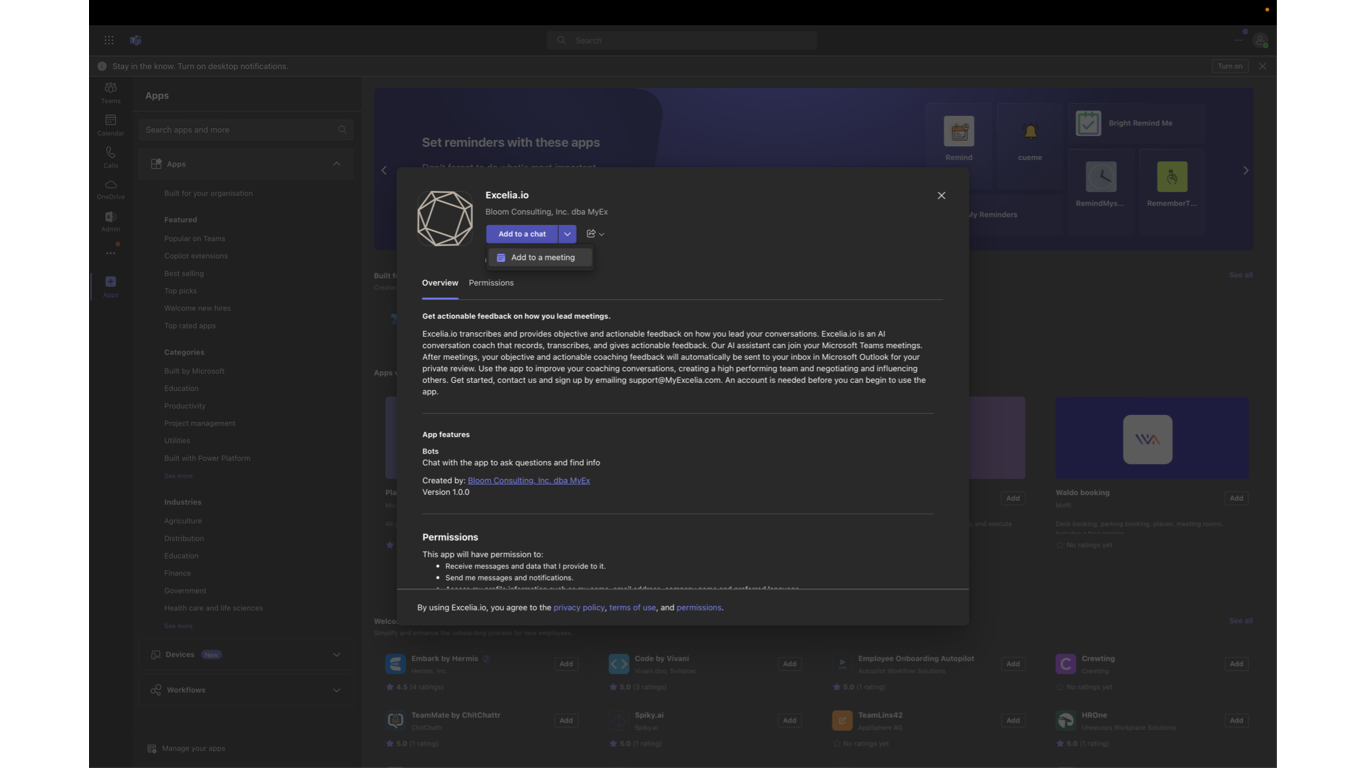Click Add for Crewting

[x=1236, y=664]
